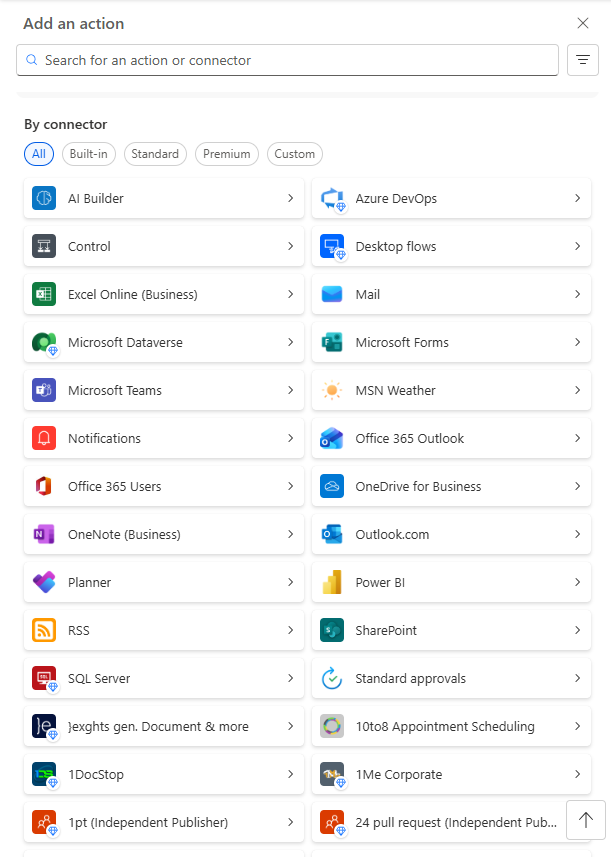Click the action or connector search field
Viewport: 611px width, 857px height.
(290, 60)
